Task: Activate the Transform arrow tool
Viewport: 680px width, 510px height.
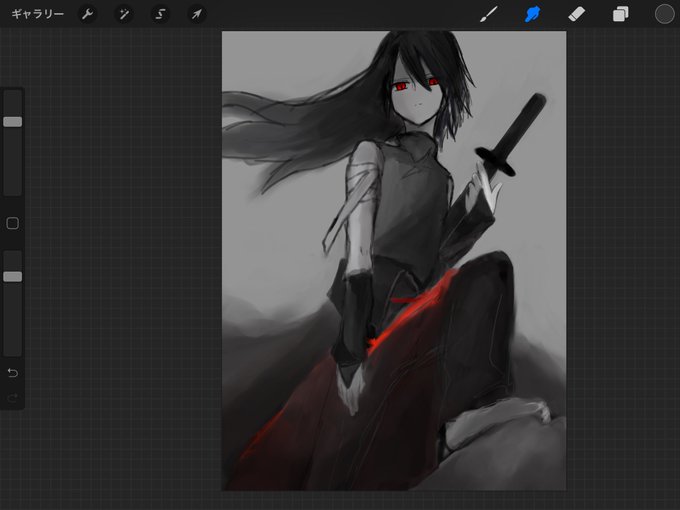Action: click(196, 14)
